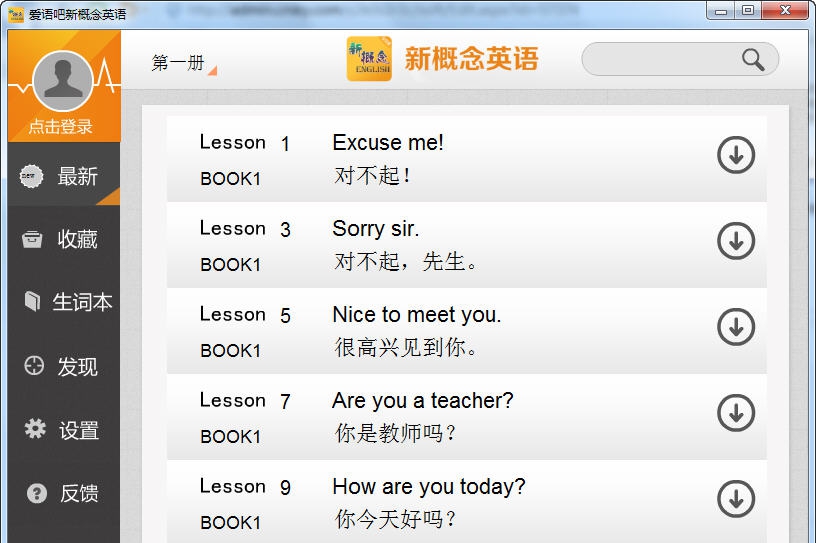Open the 最新 sidebar tab
The width and height of the screenshot is (816, 543).
pyautogui.click(x=64, y=175)
